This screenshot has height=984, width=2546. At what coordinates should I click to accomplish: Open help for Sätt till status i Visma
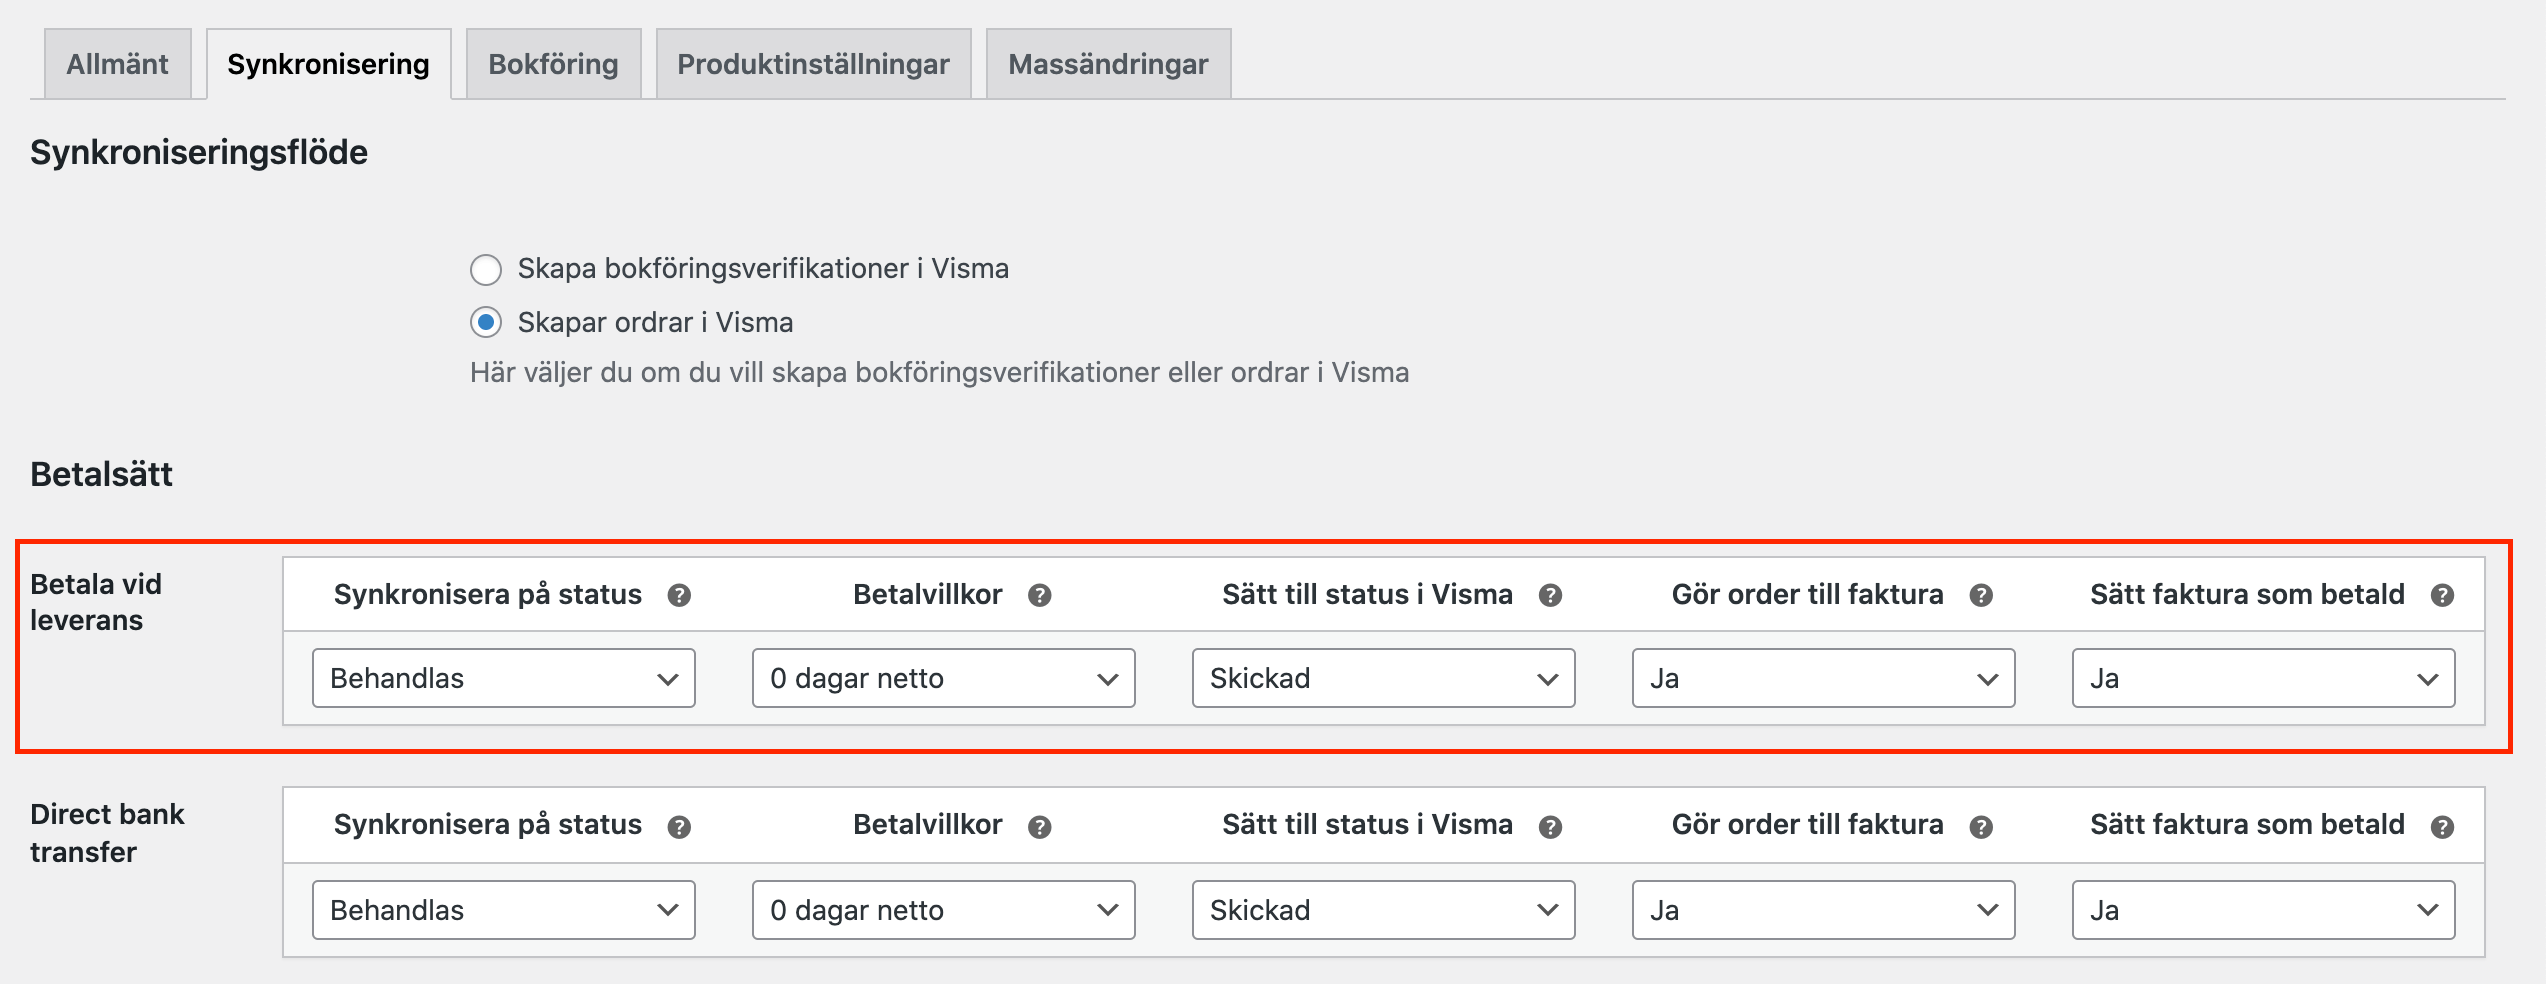1551,593
